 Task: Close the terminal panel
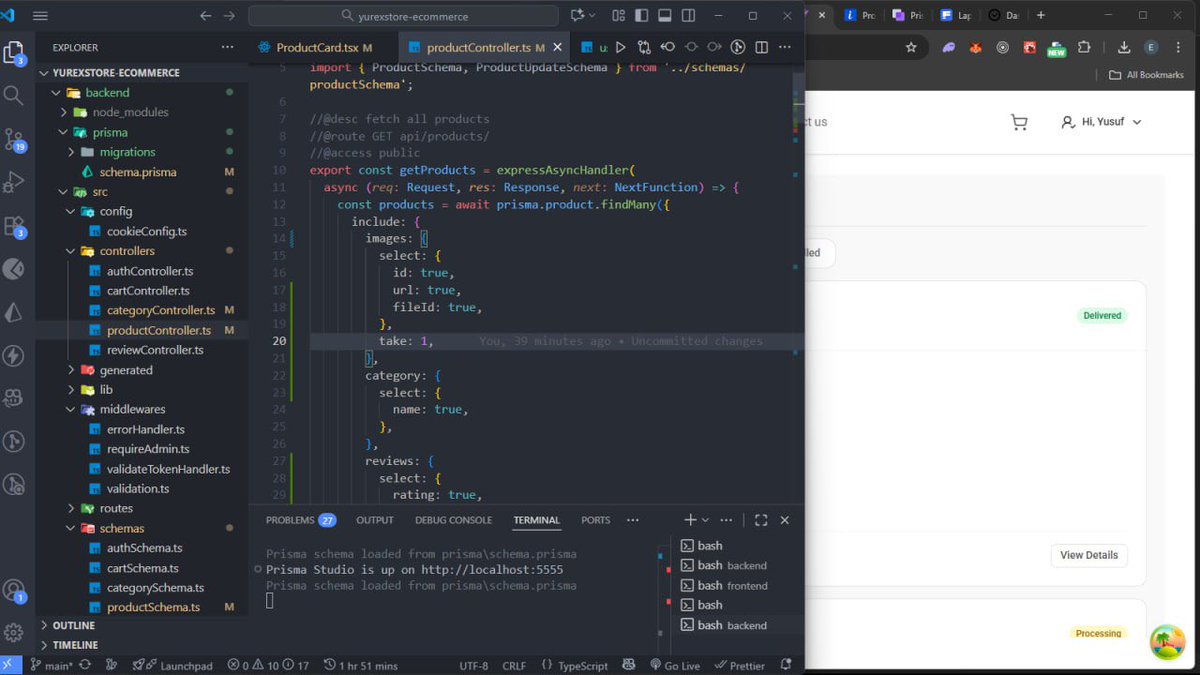pos(785,520)
